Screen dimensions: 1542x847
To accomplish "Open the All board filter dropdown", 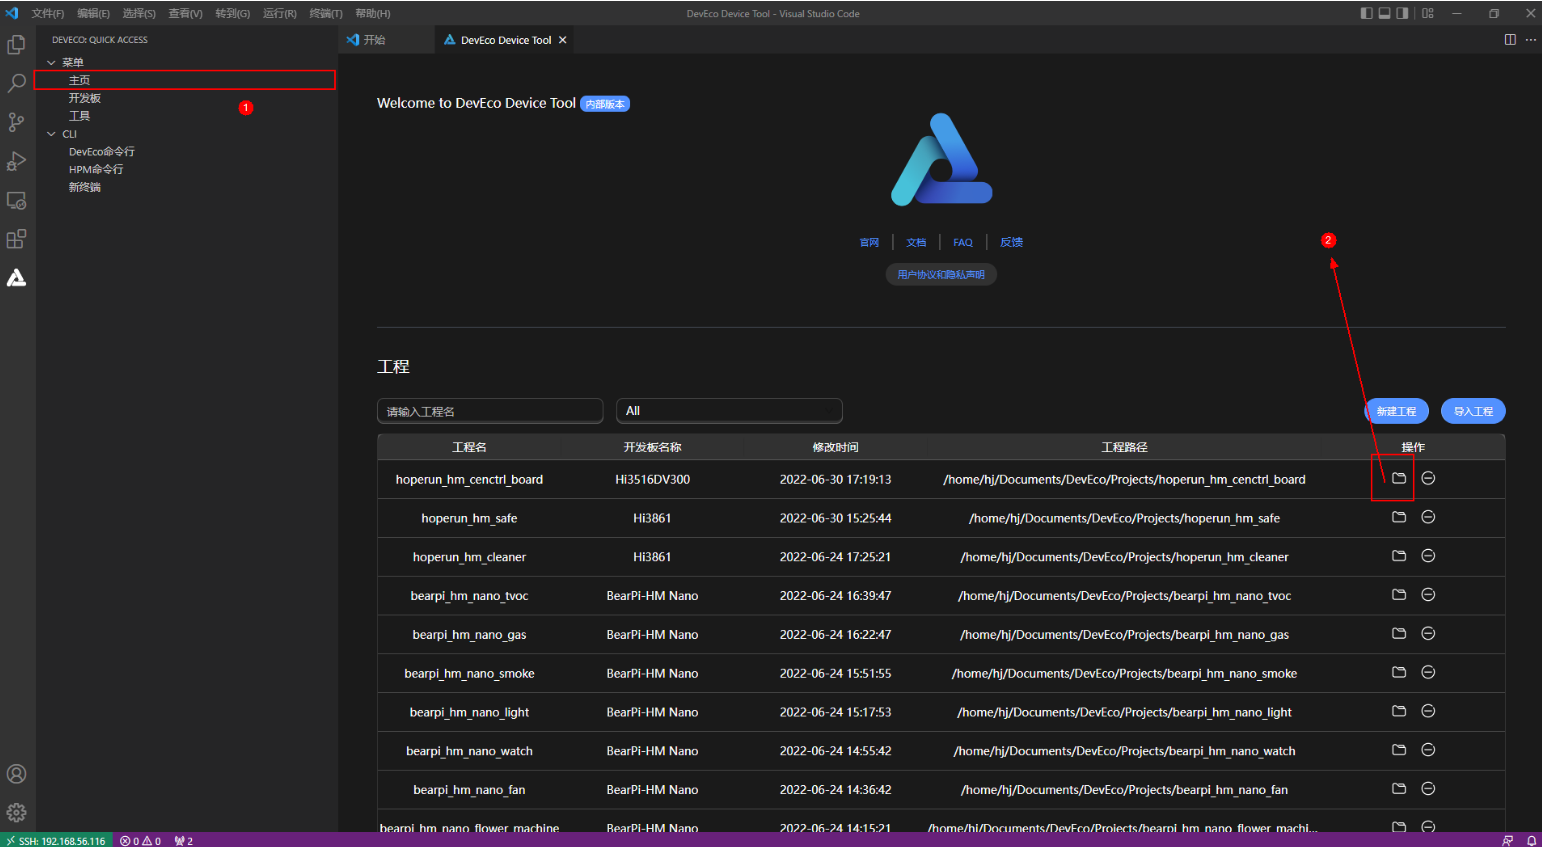I will pyautogui.click(x=729, y=411).
